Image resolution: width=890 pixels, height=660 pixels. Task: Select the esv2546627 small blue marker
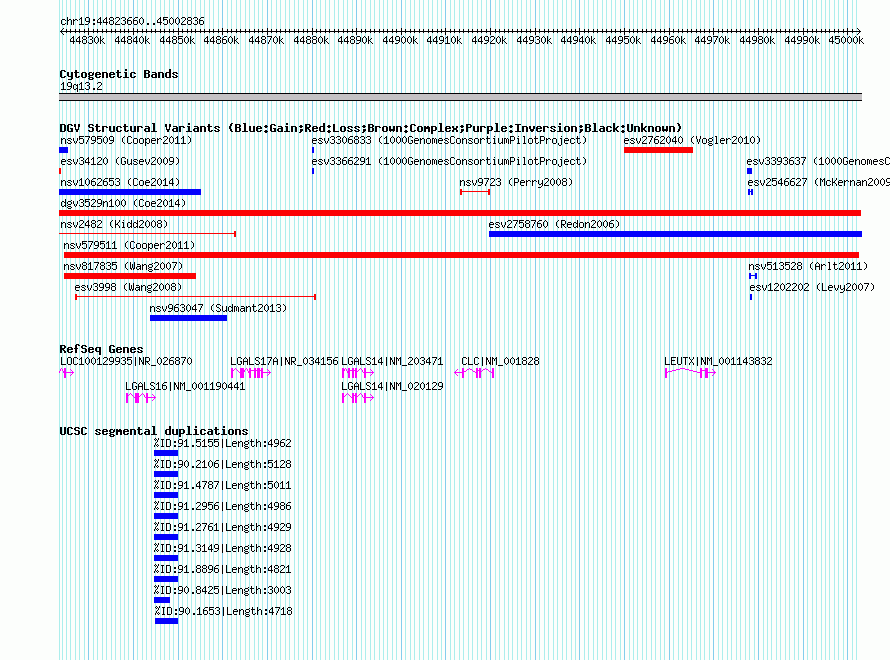tap(750, 192)
